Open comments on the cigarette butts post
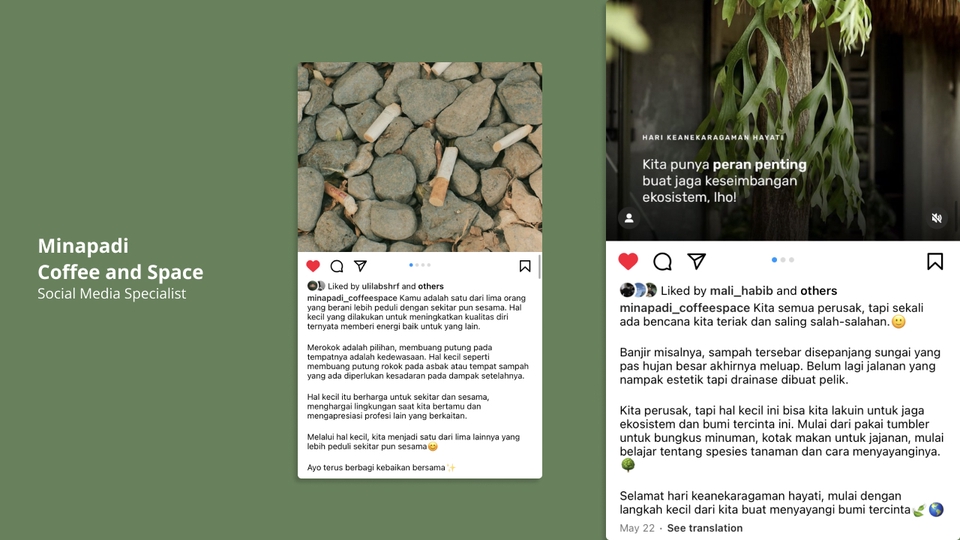This screenshot has height=540, width=960. pos(337,266)
